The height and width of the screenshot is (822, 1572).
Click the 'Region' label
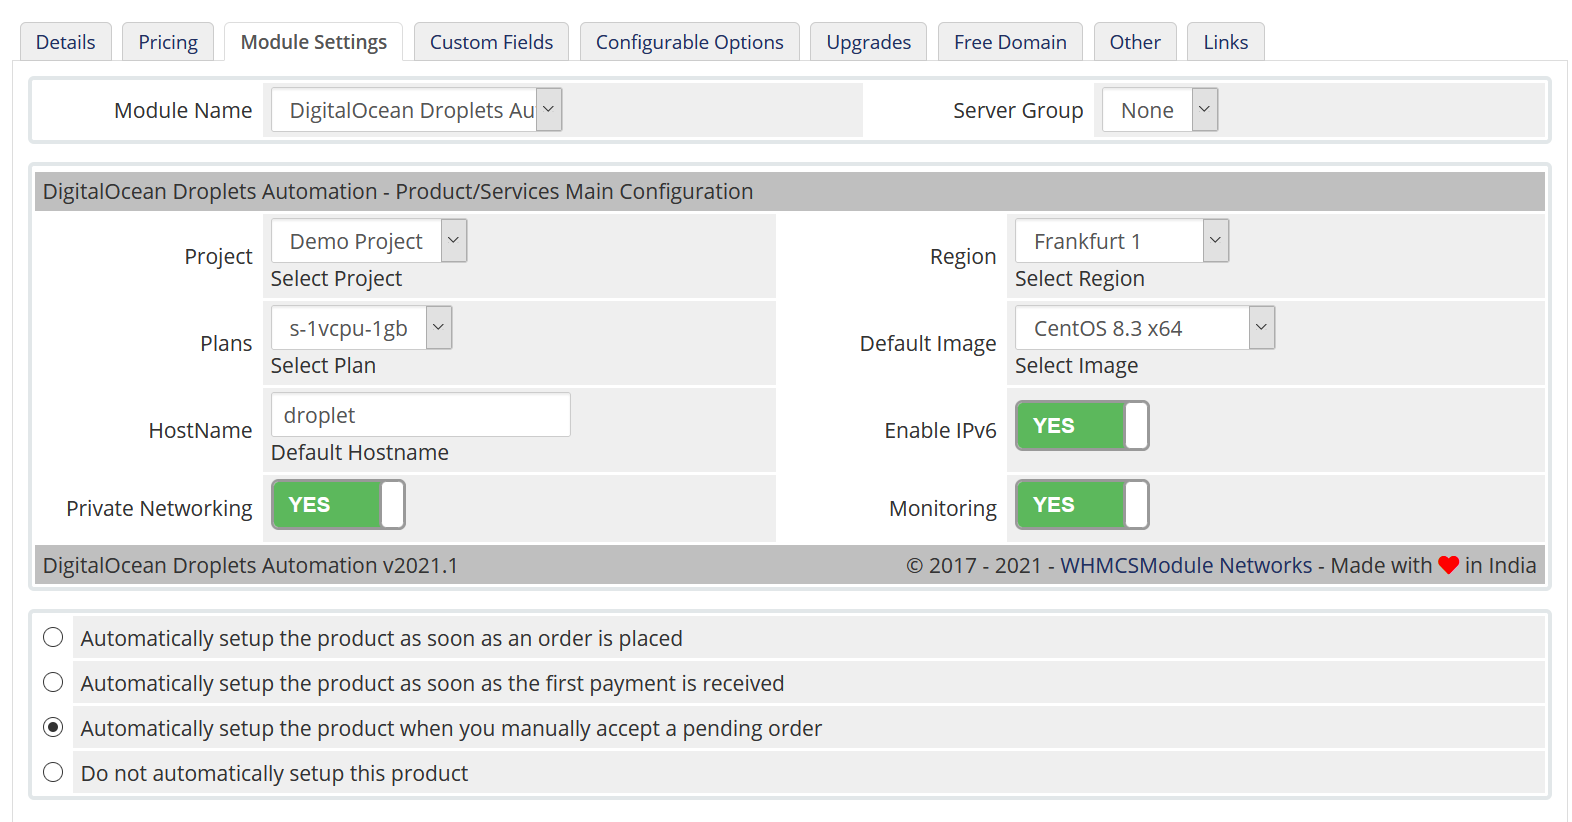[x=963, y=257]
